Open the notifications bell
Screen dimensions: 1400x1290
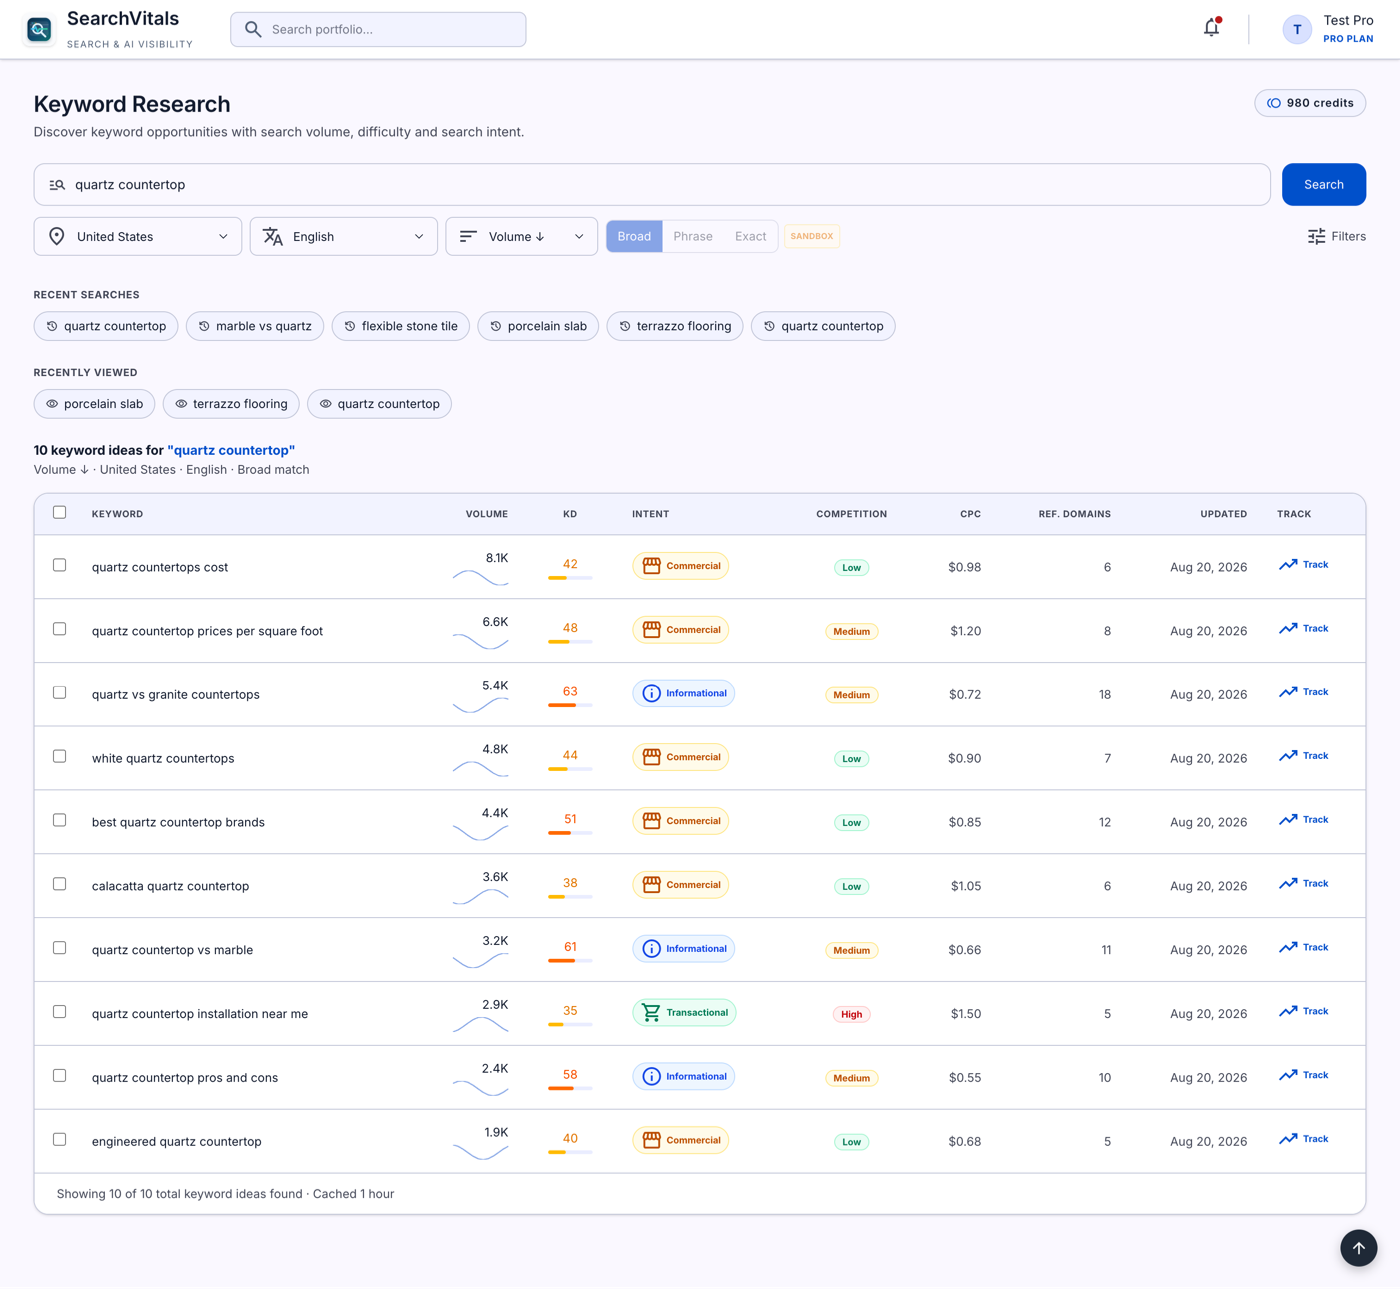click(1211, 28)
